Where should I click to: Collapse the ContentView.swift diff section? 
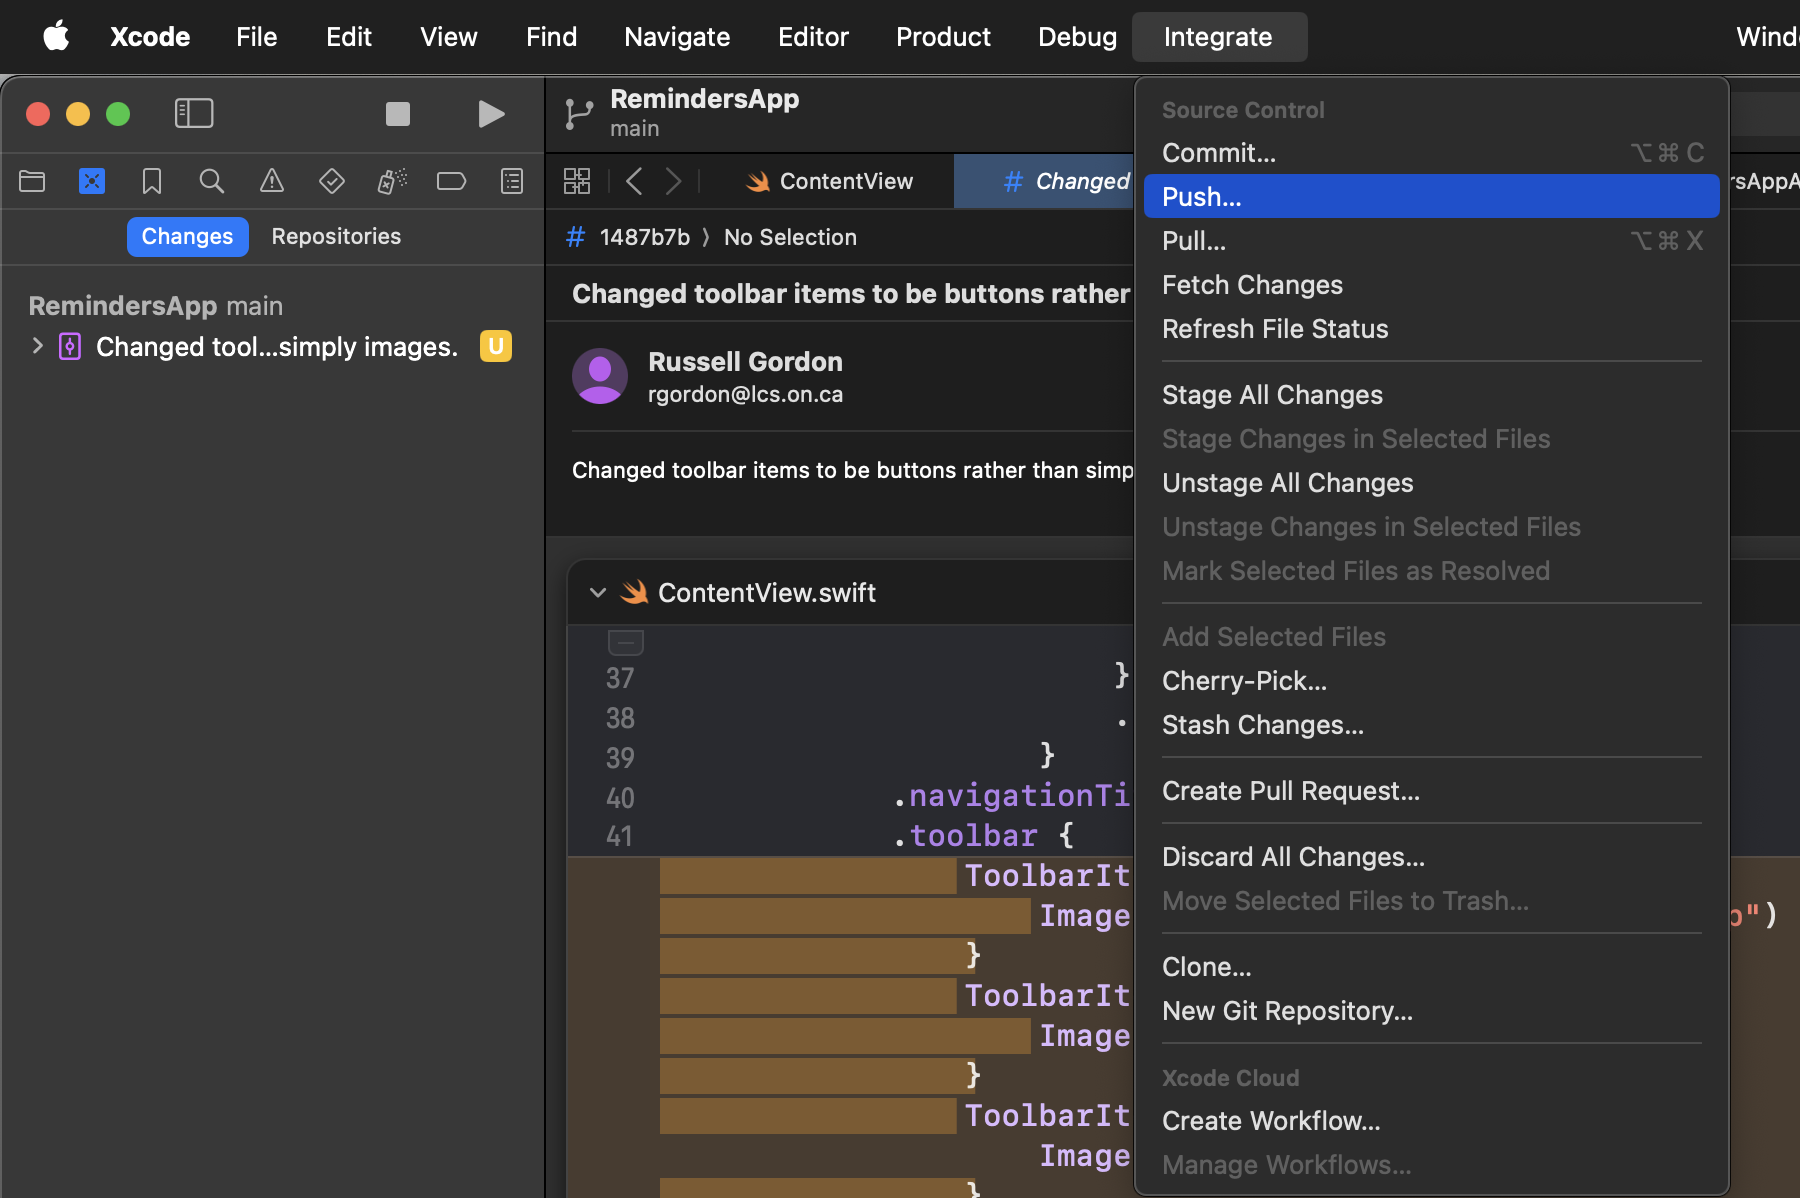[598, 593]
